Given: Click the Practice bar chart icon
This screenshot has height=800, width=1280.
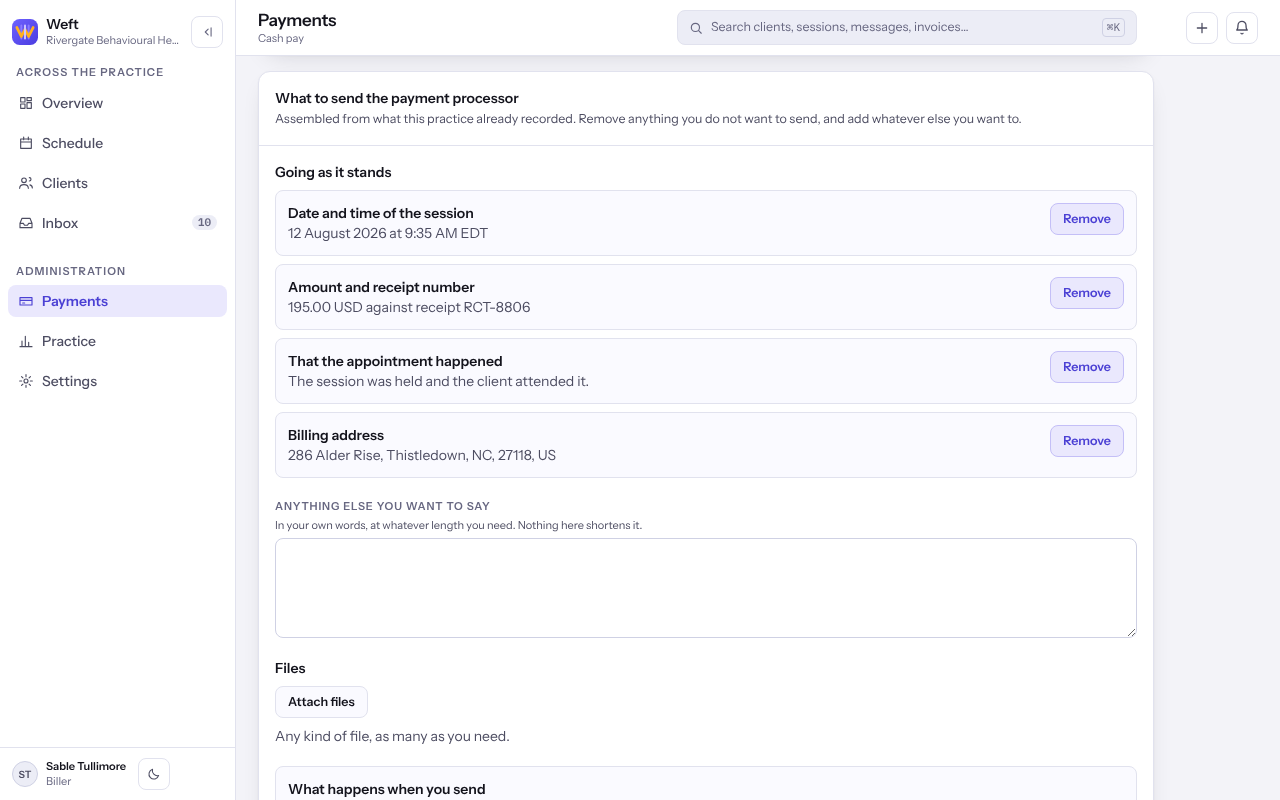Looking at the screenshot, I should point(26,341).
